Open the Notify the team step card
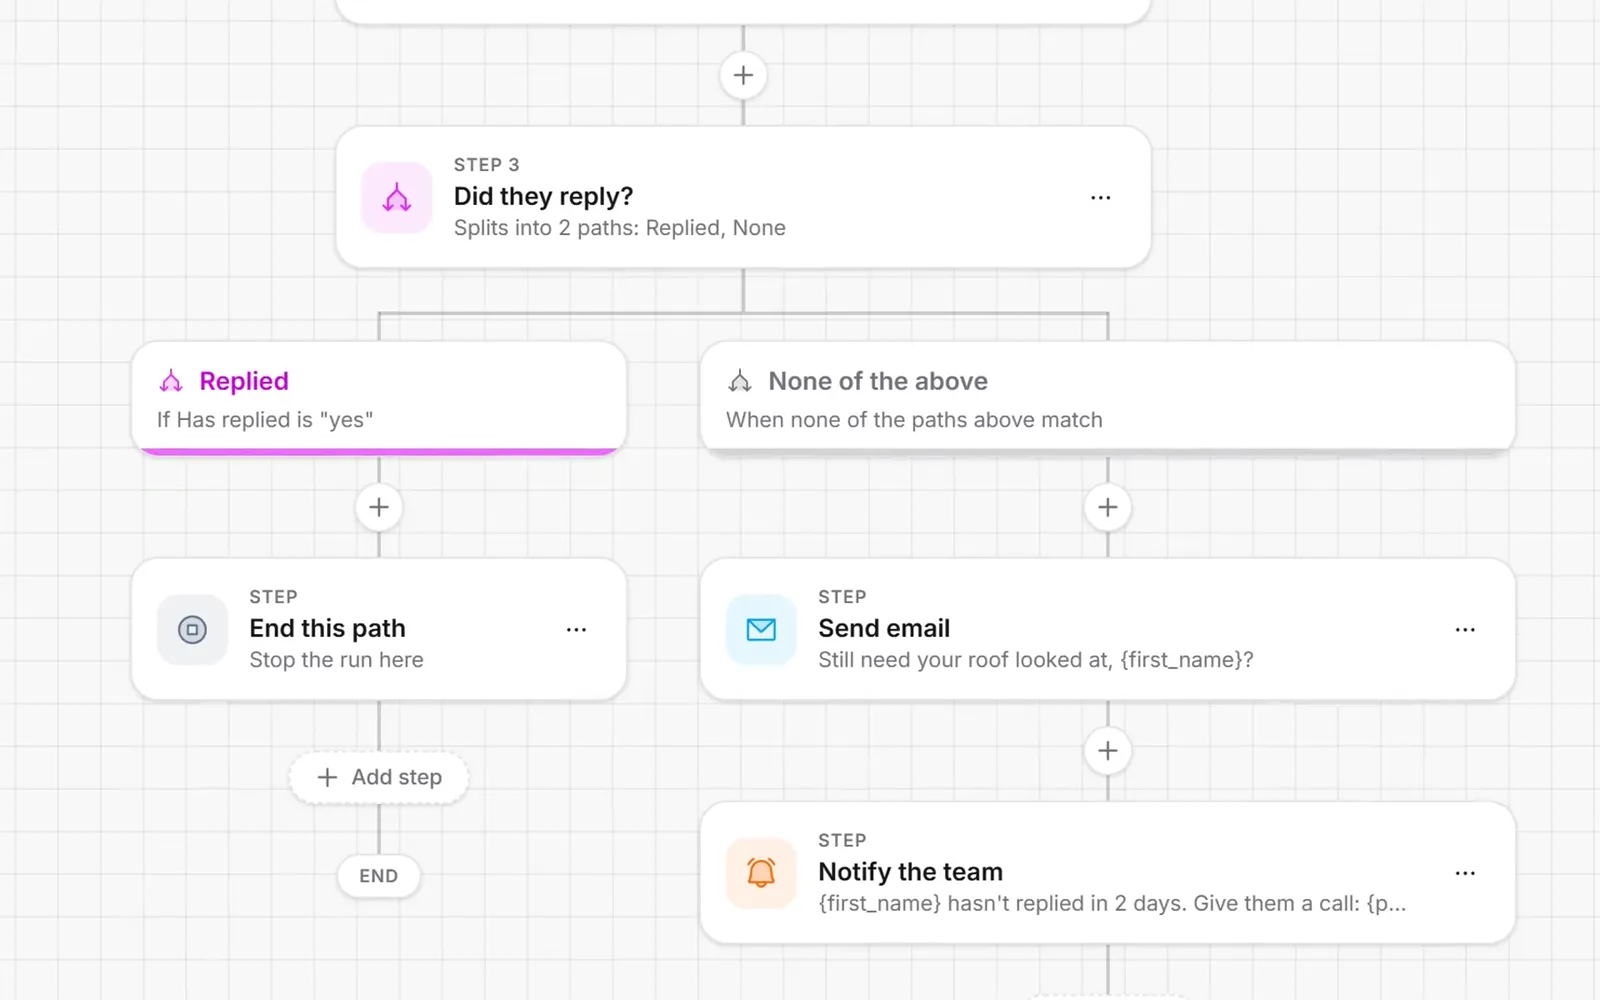1600x1000 pixels. 1108,873
